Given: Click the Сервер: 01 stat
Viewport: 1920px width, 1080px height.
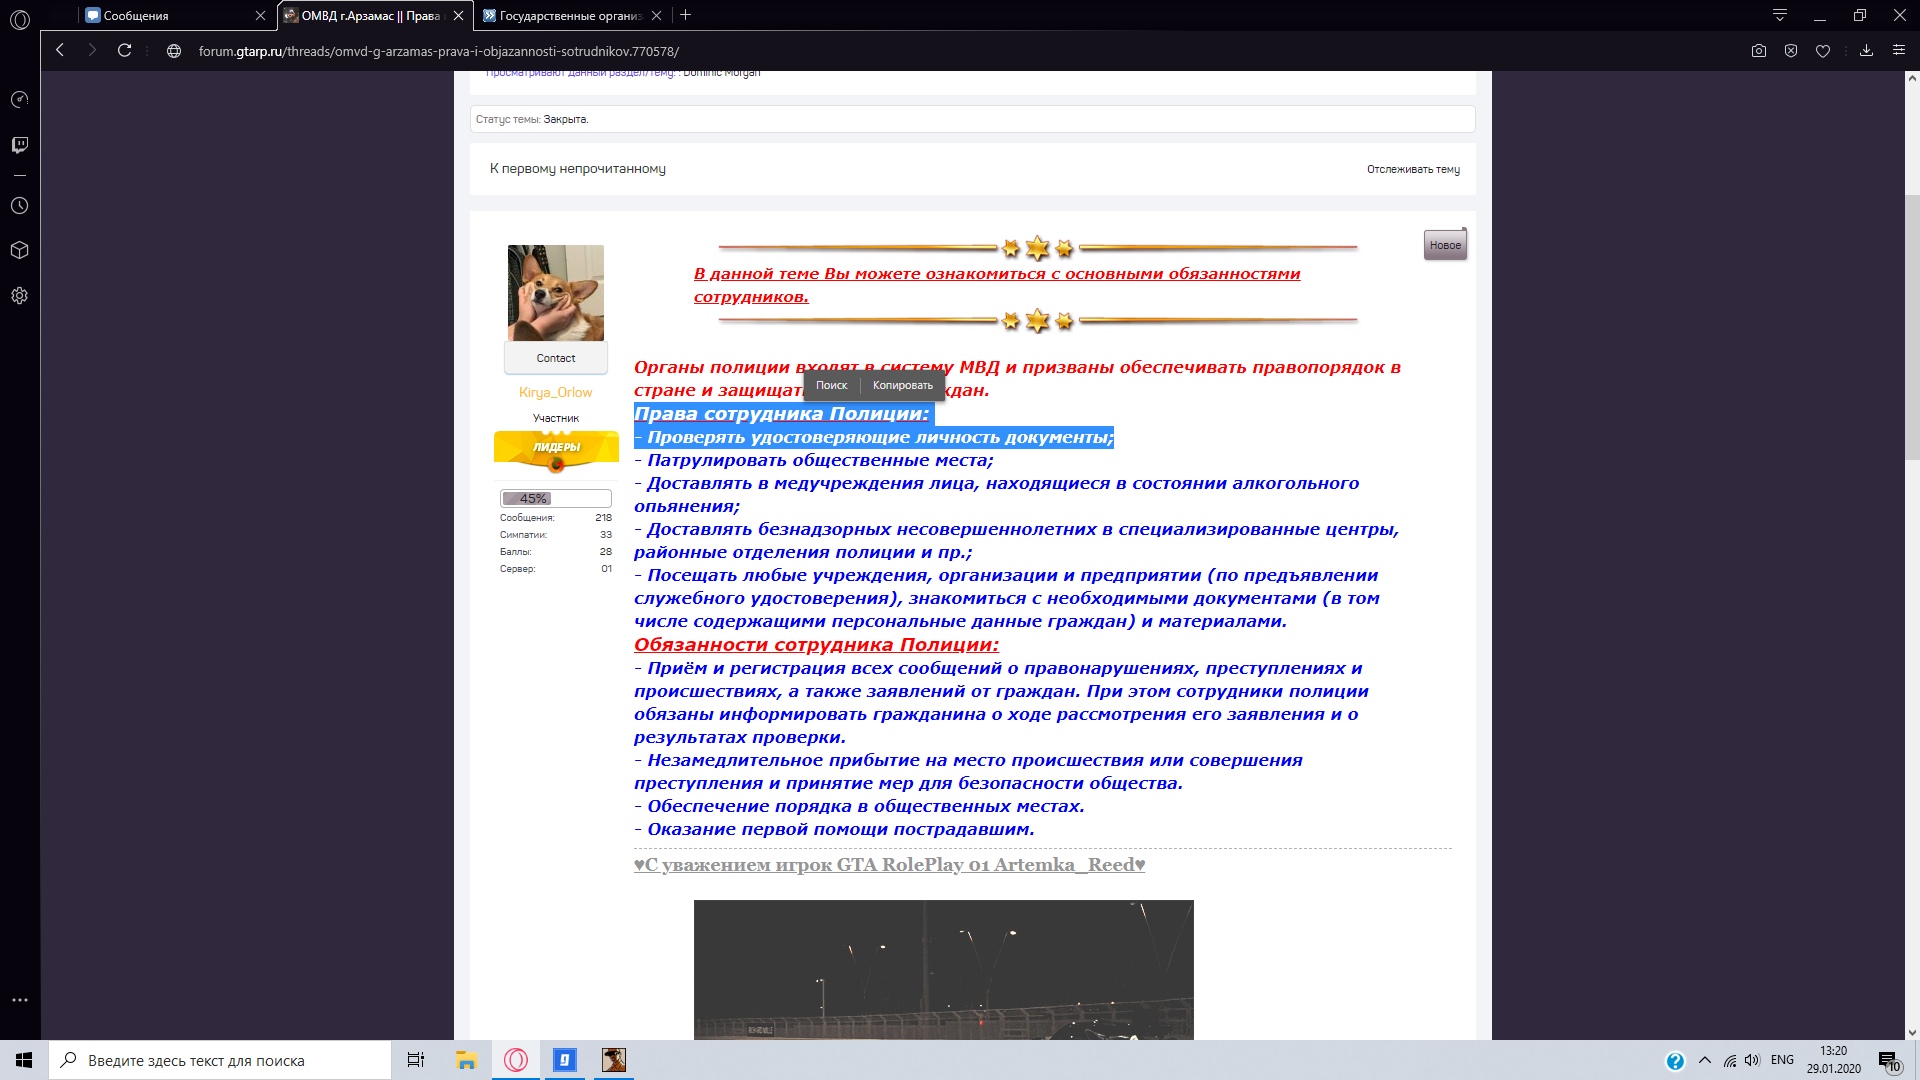Looking at the screenshot, I should pos(556,569).
